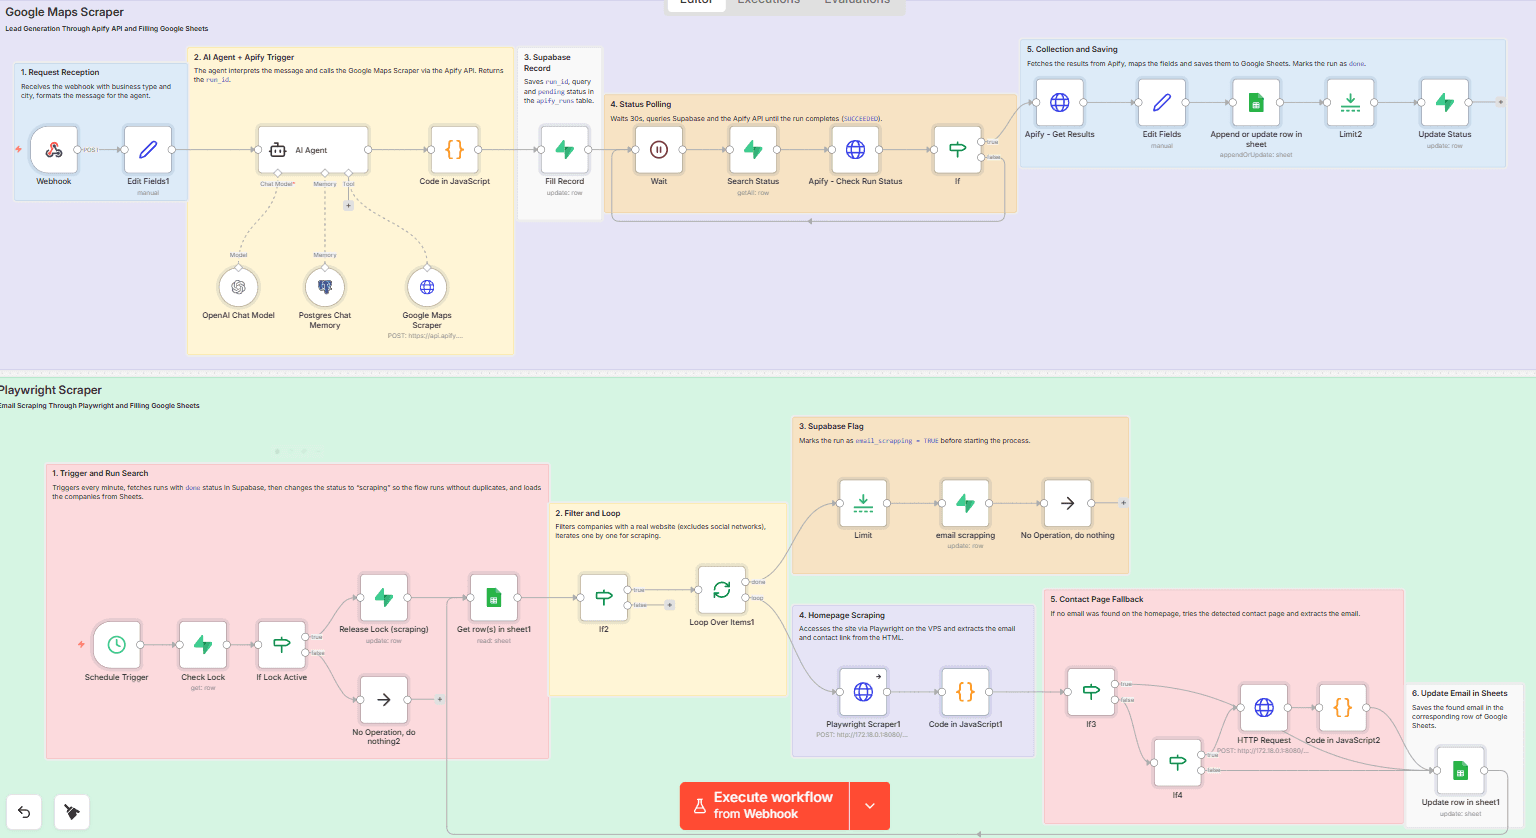
Task: Open the No Operation, do nothing node
Action: (x=1067, y=504)
